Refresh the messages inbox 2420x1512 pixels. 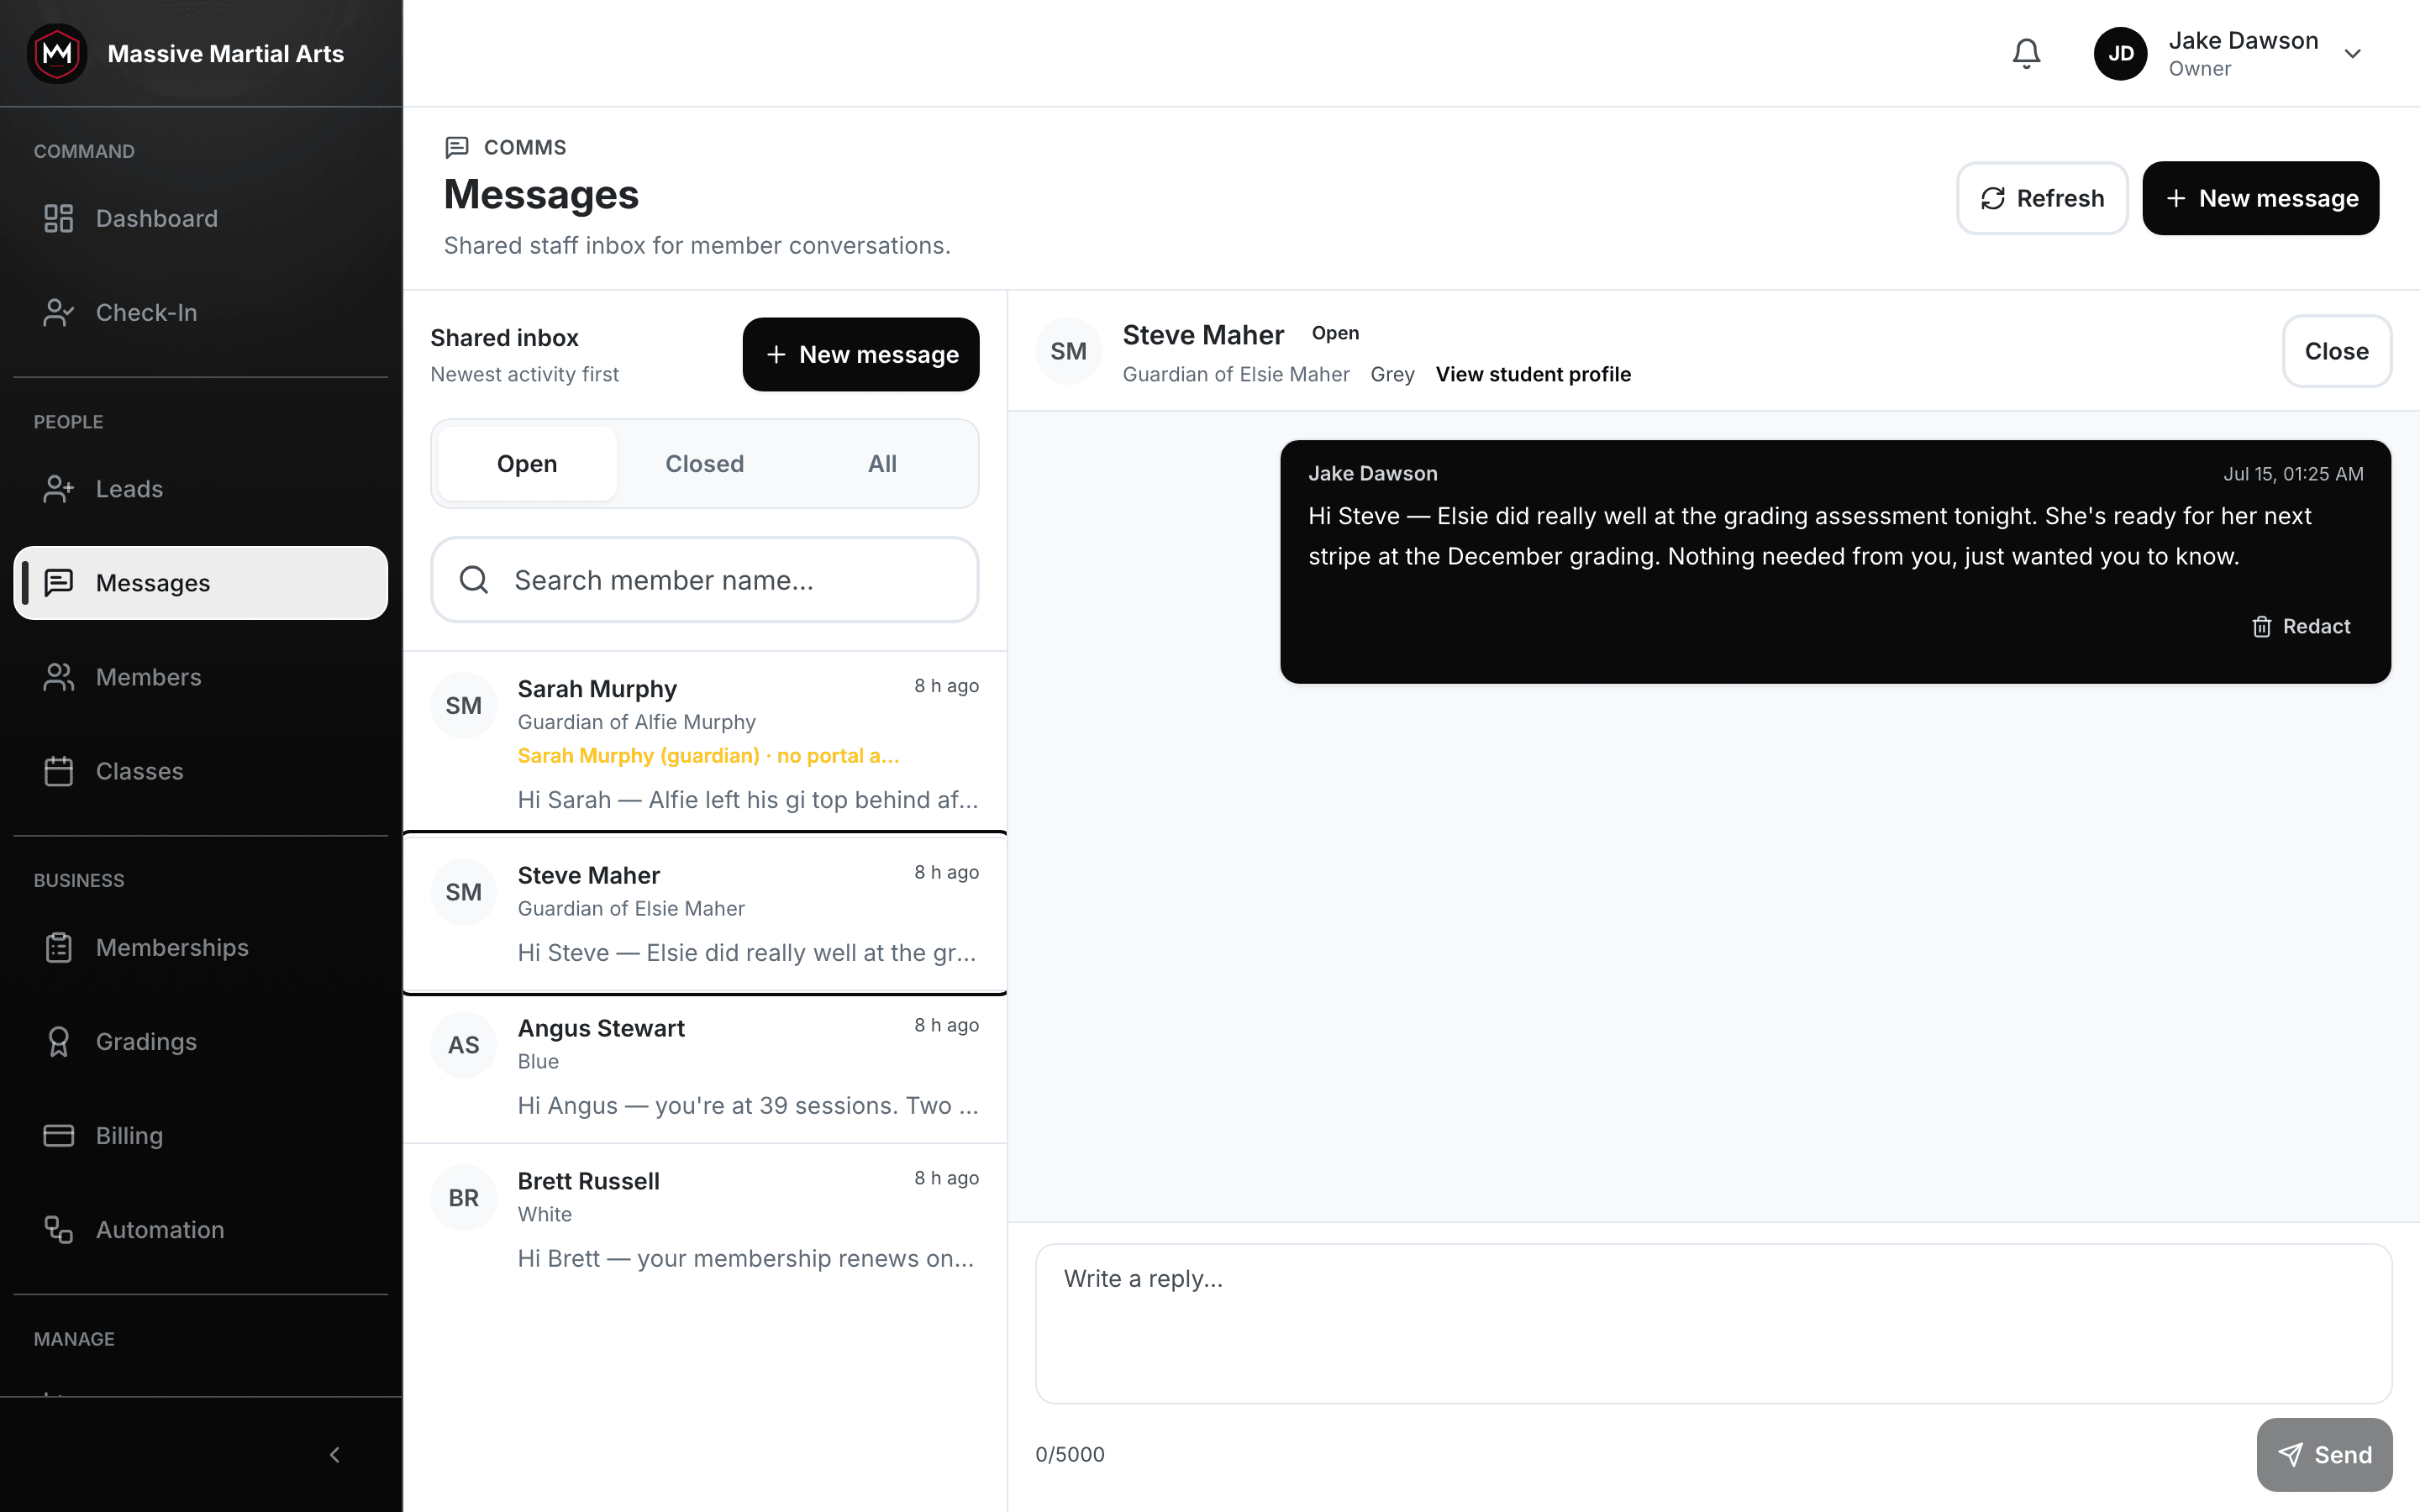pyautogui.click(x=2042, y=198)
